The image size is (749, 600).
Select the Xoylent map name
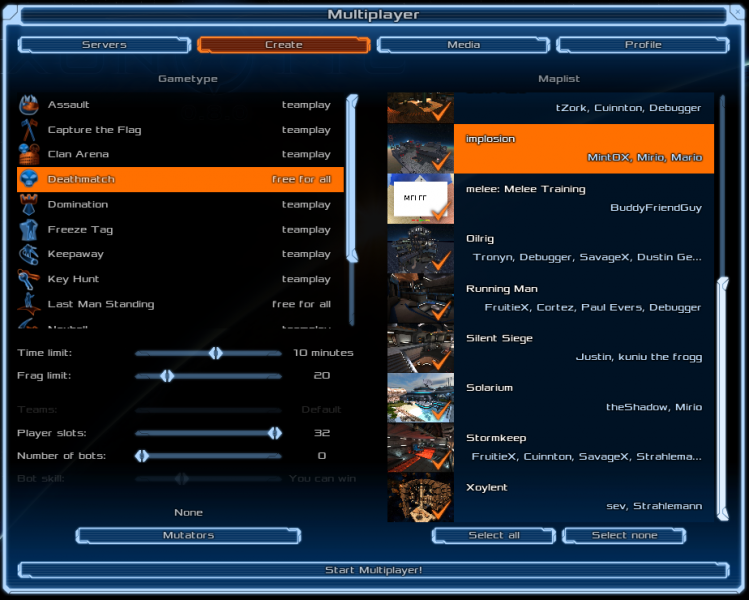coord(486,488)
